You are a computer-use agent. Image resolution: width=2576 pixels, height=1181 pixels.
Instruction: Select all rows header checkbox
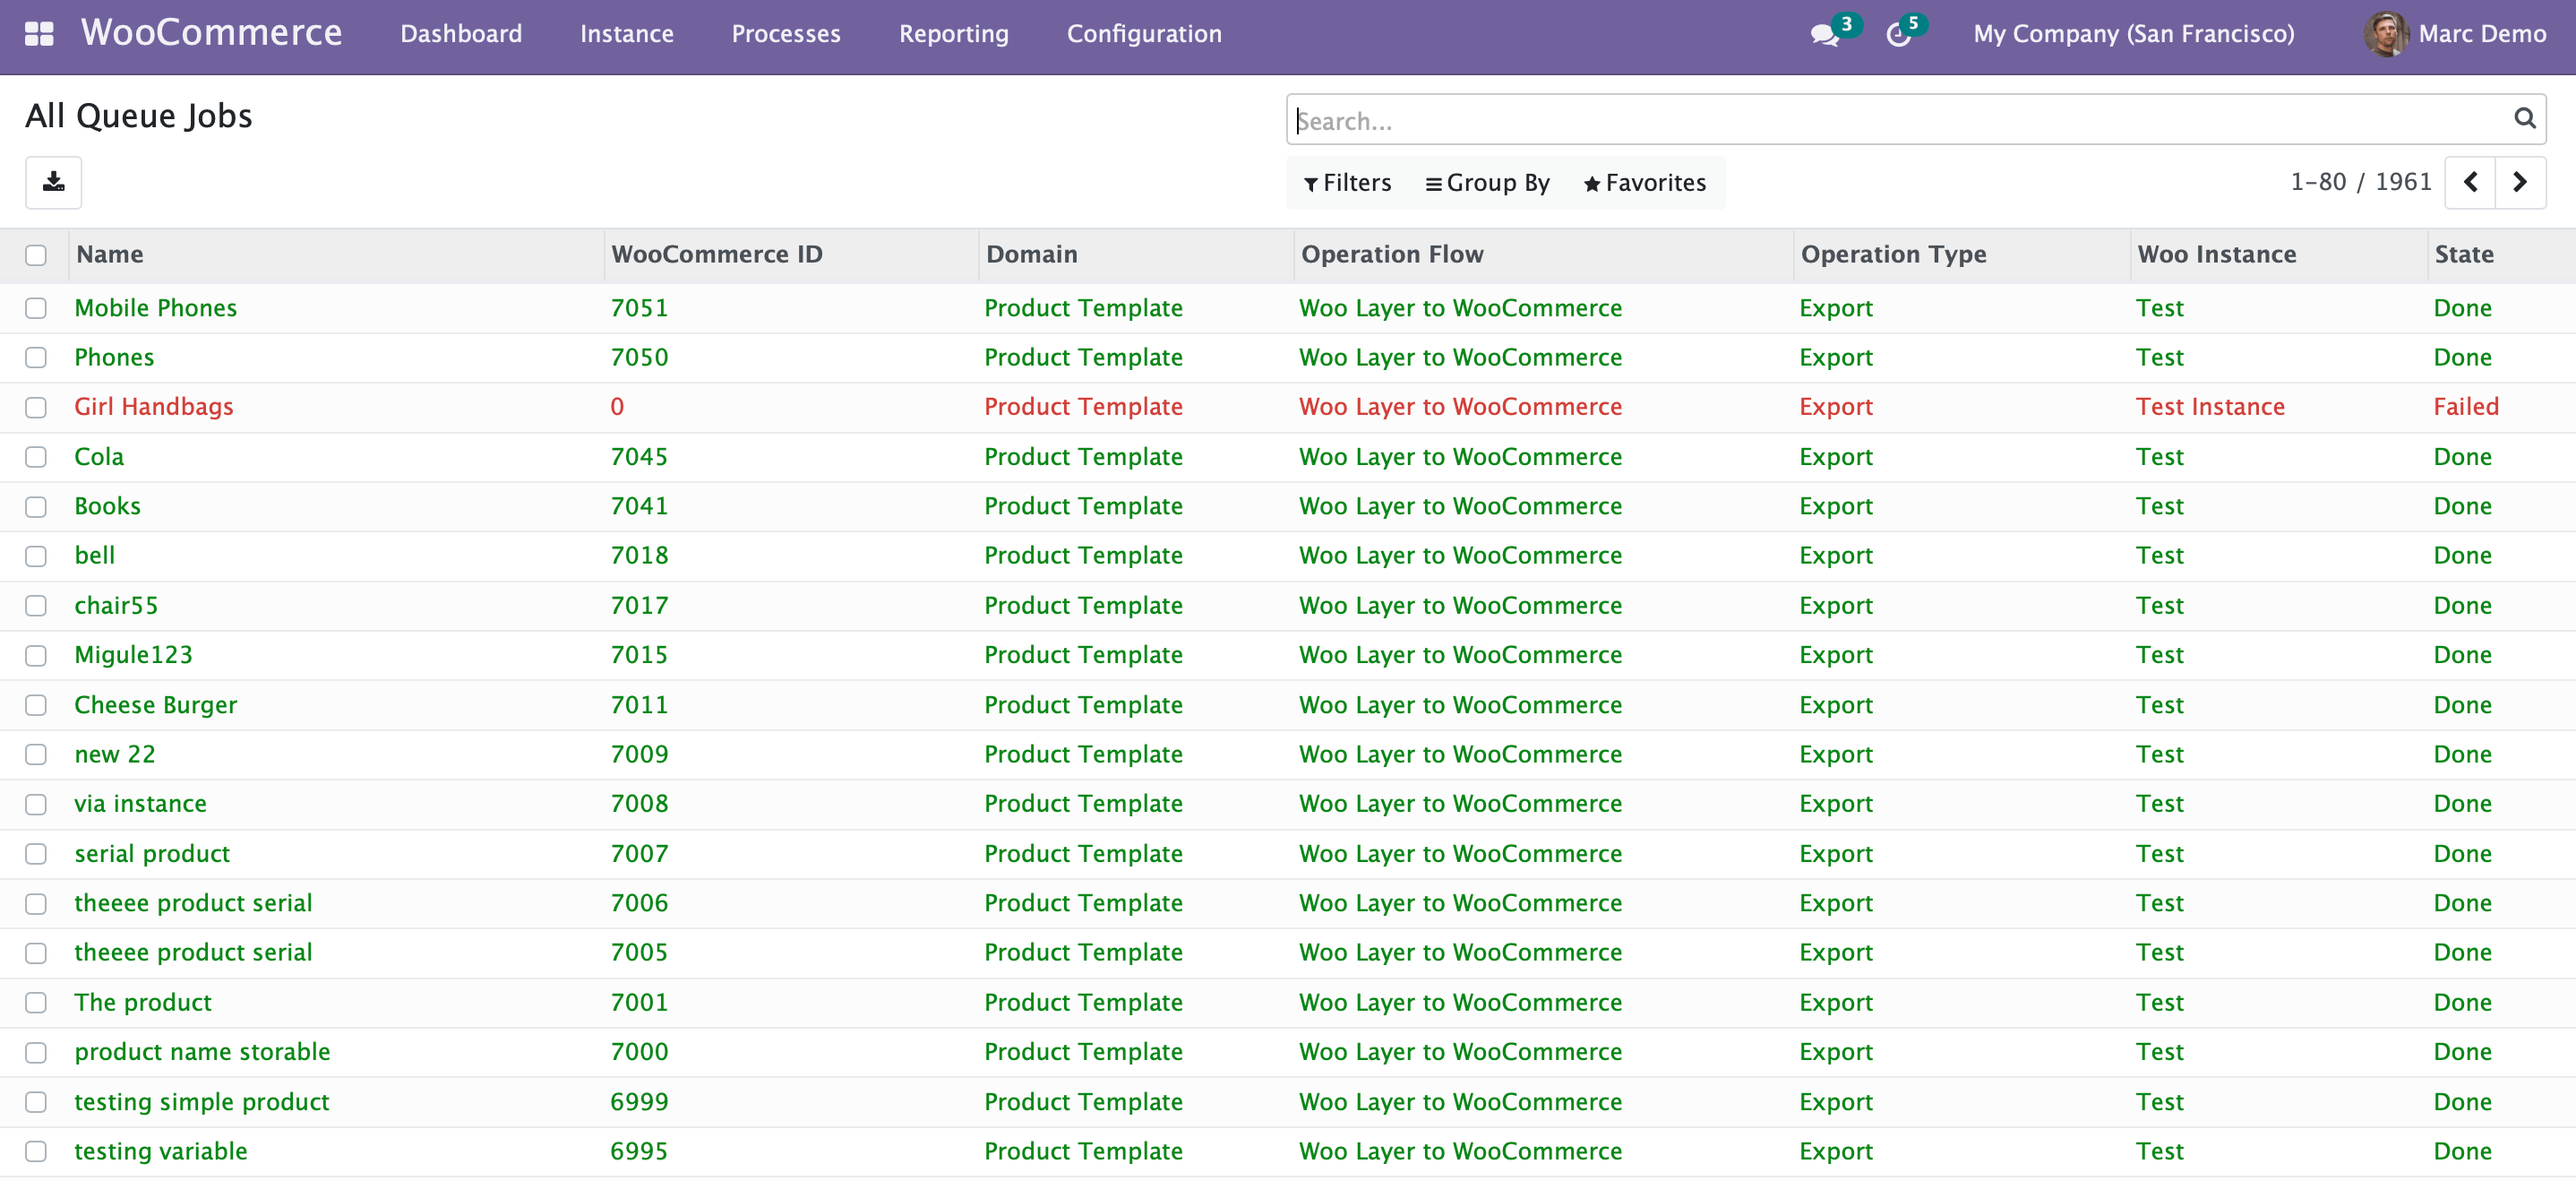(x=36, y=255)
